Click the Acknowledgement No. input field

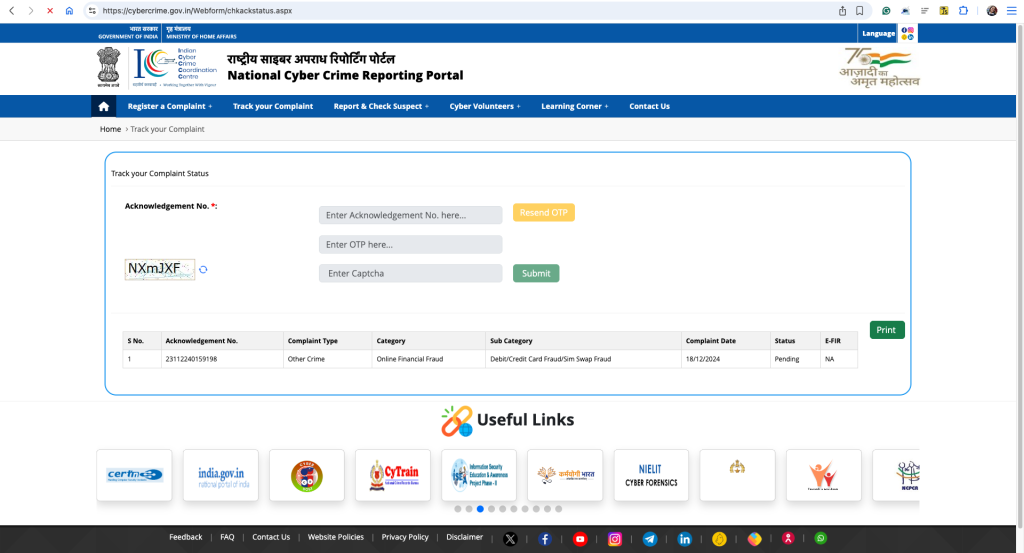point(410,215)
